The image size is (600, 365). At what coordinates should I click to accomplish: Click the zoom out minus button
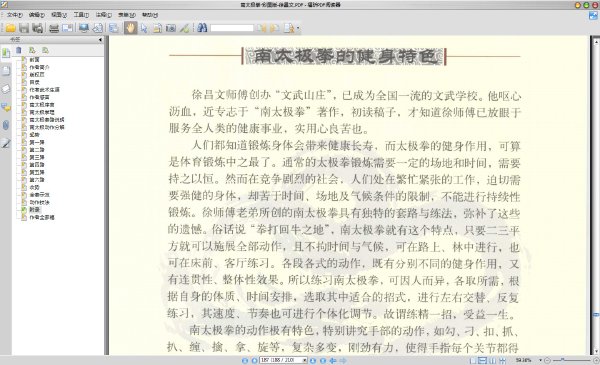[x=547, y=360]
